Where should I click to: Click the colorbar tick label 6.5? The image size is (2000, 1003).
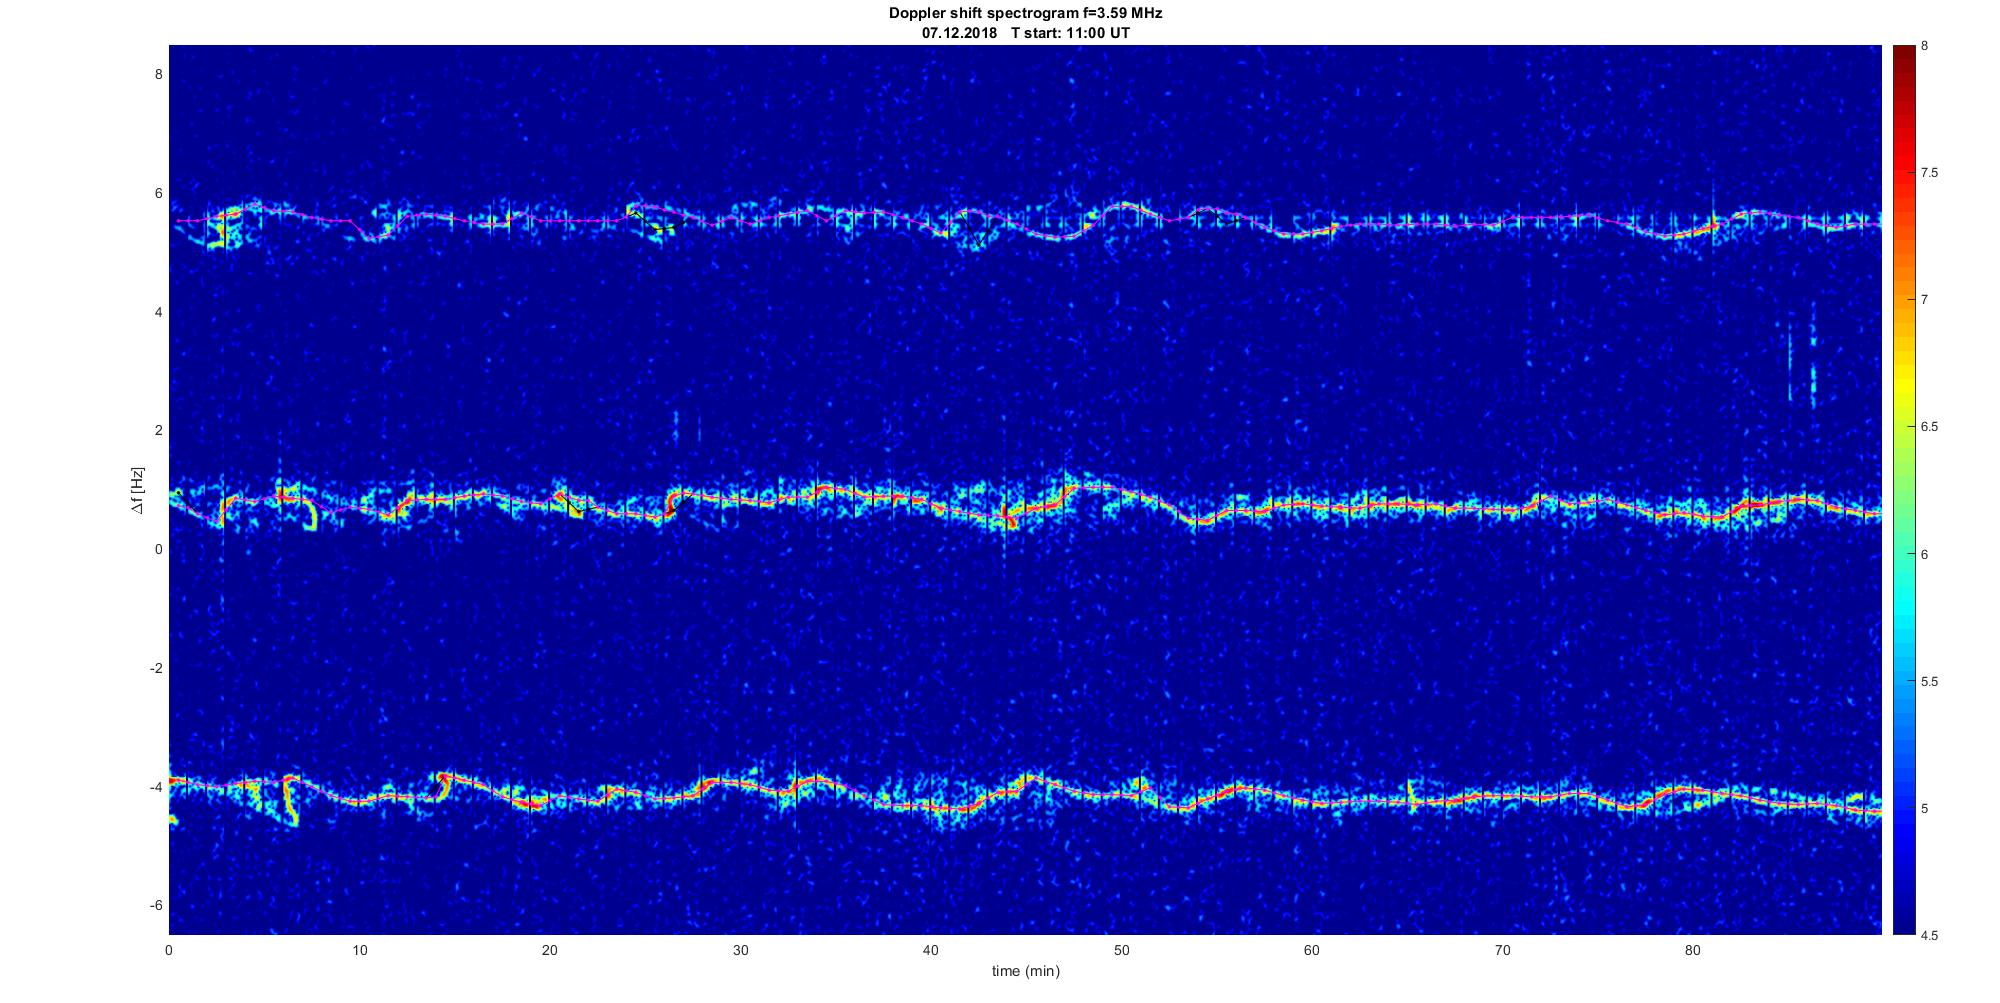[x=1930, y=427]
